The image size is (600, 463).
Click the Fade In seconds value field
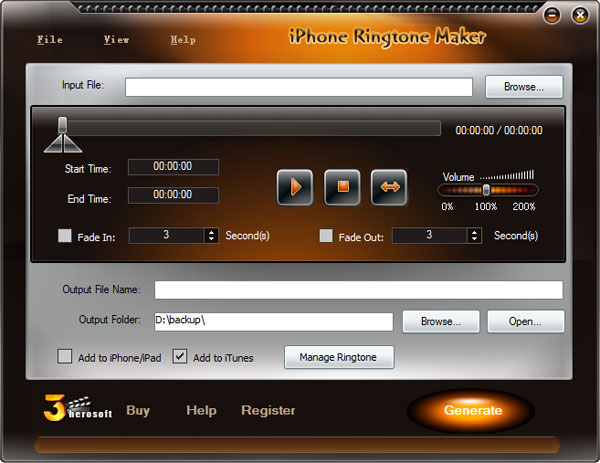(x=166, y=235)
